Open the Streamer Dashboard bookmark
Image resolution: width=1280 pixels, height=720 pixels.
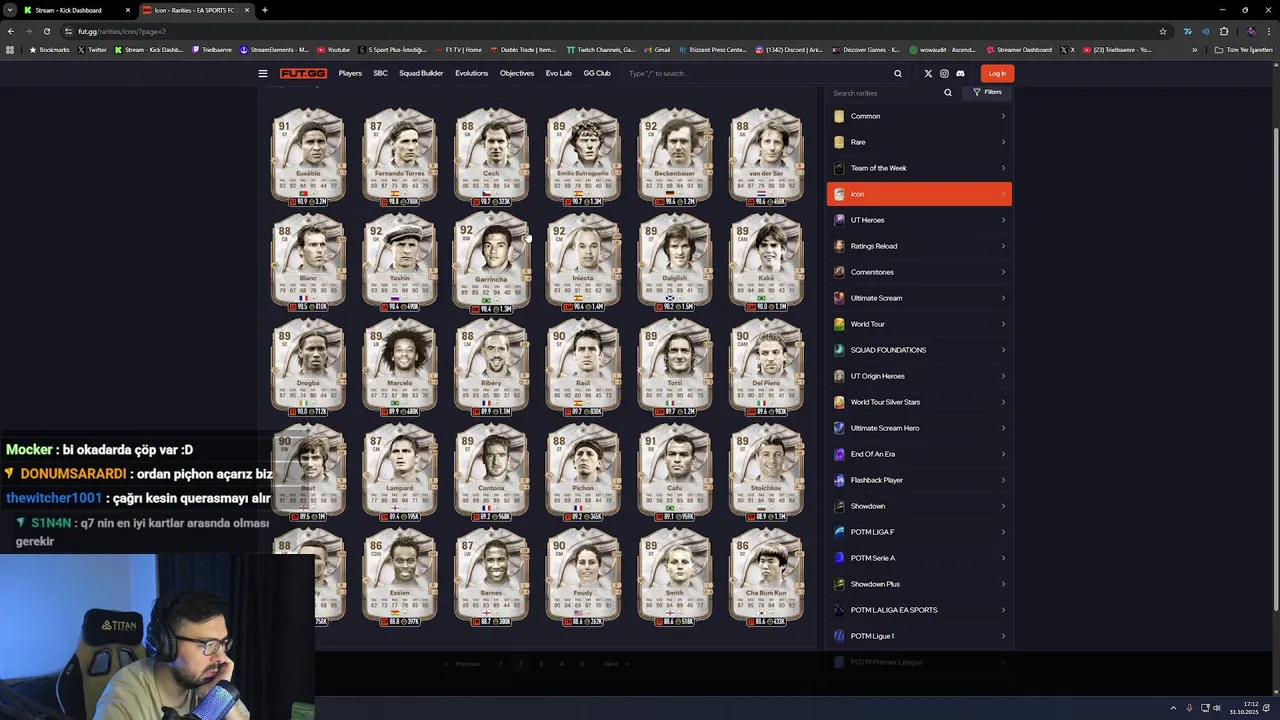tap(1020, 50)
